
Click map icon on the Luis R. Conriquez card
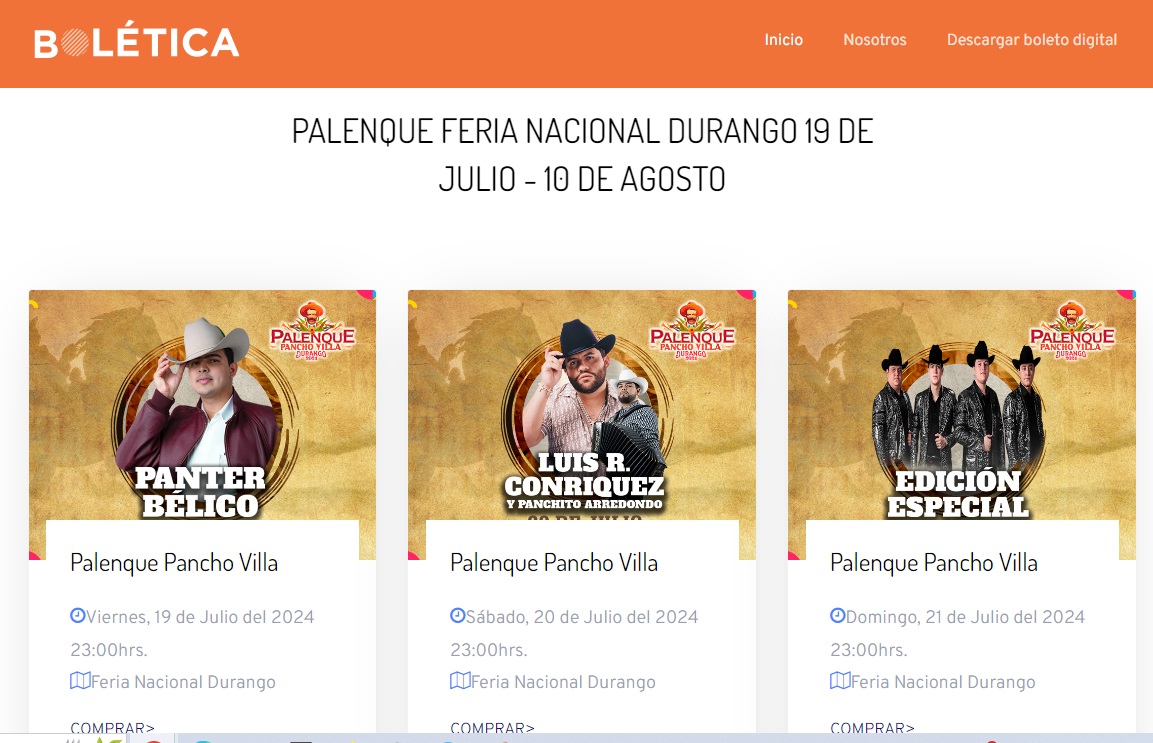click(x=460, y=680)
